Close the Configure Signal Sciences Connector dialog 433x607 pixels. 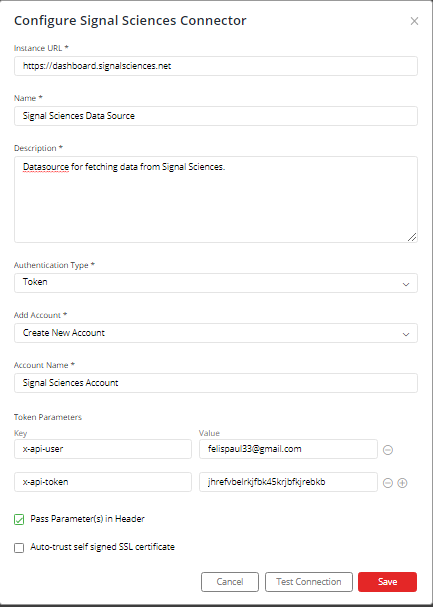coord(414,21)
